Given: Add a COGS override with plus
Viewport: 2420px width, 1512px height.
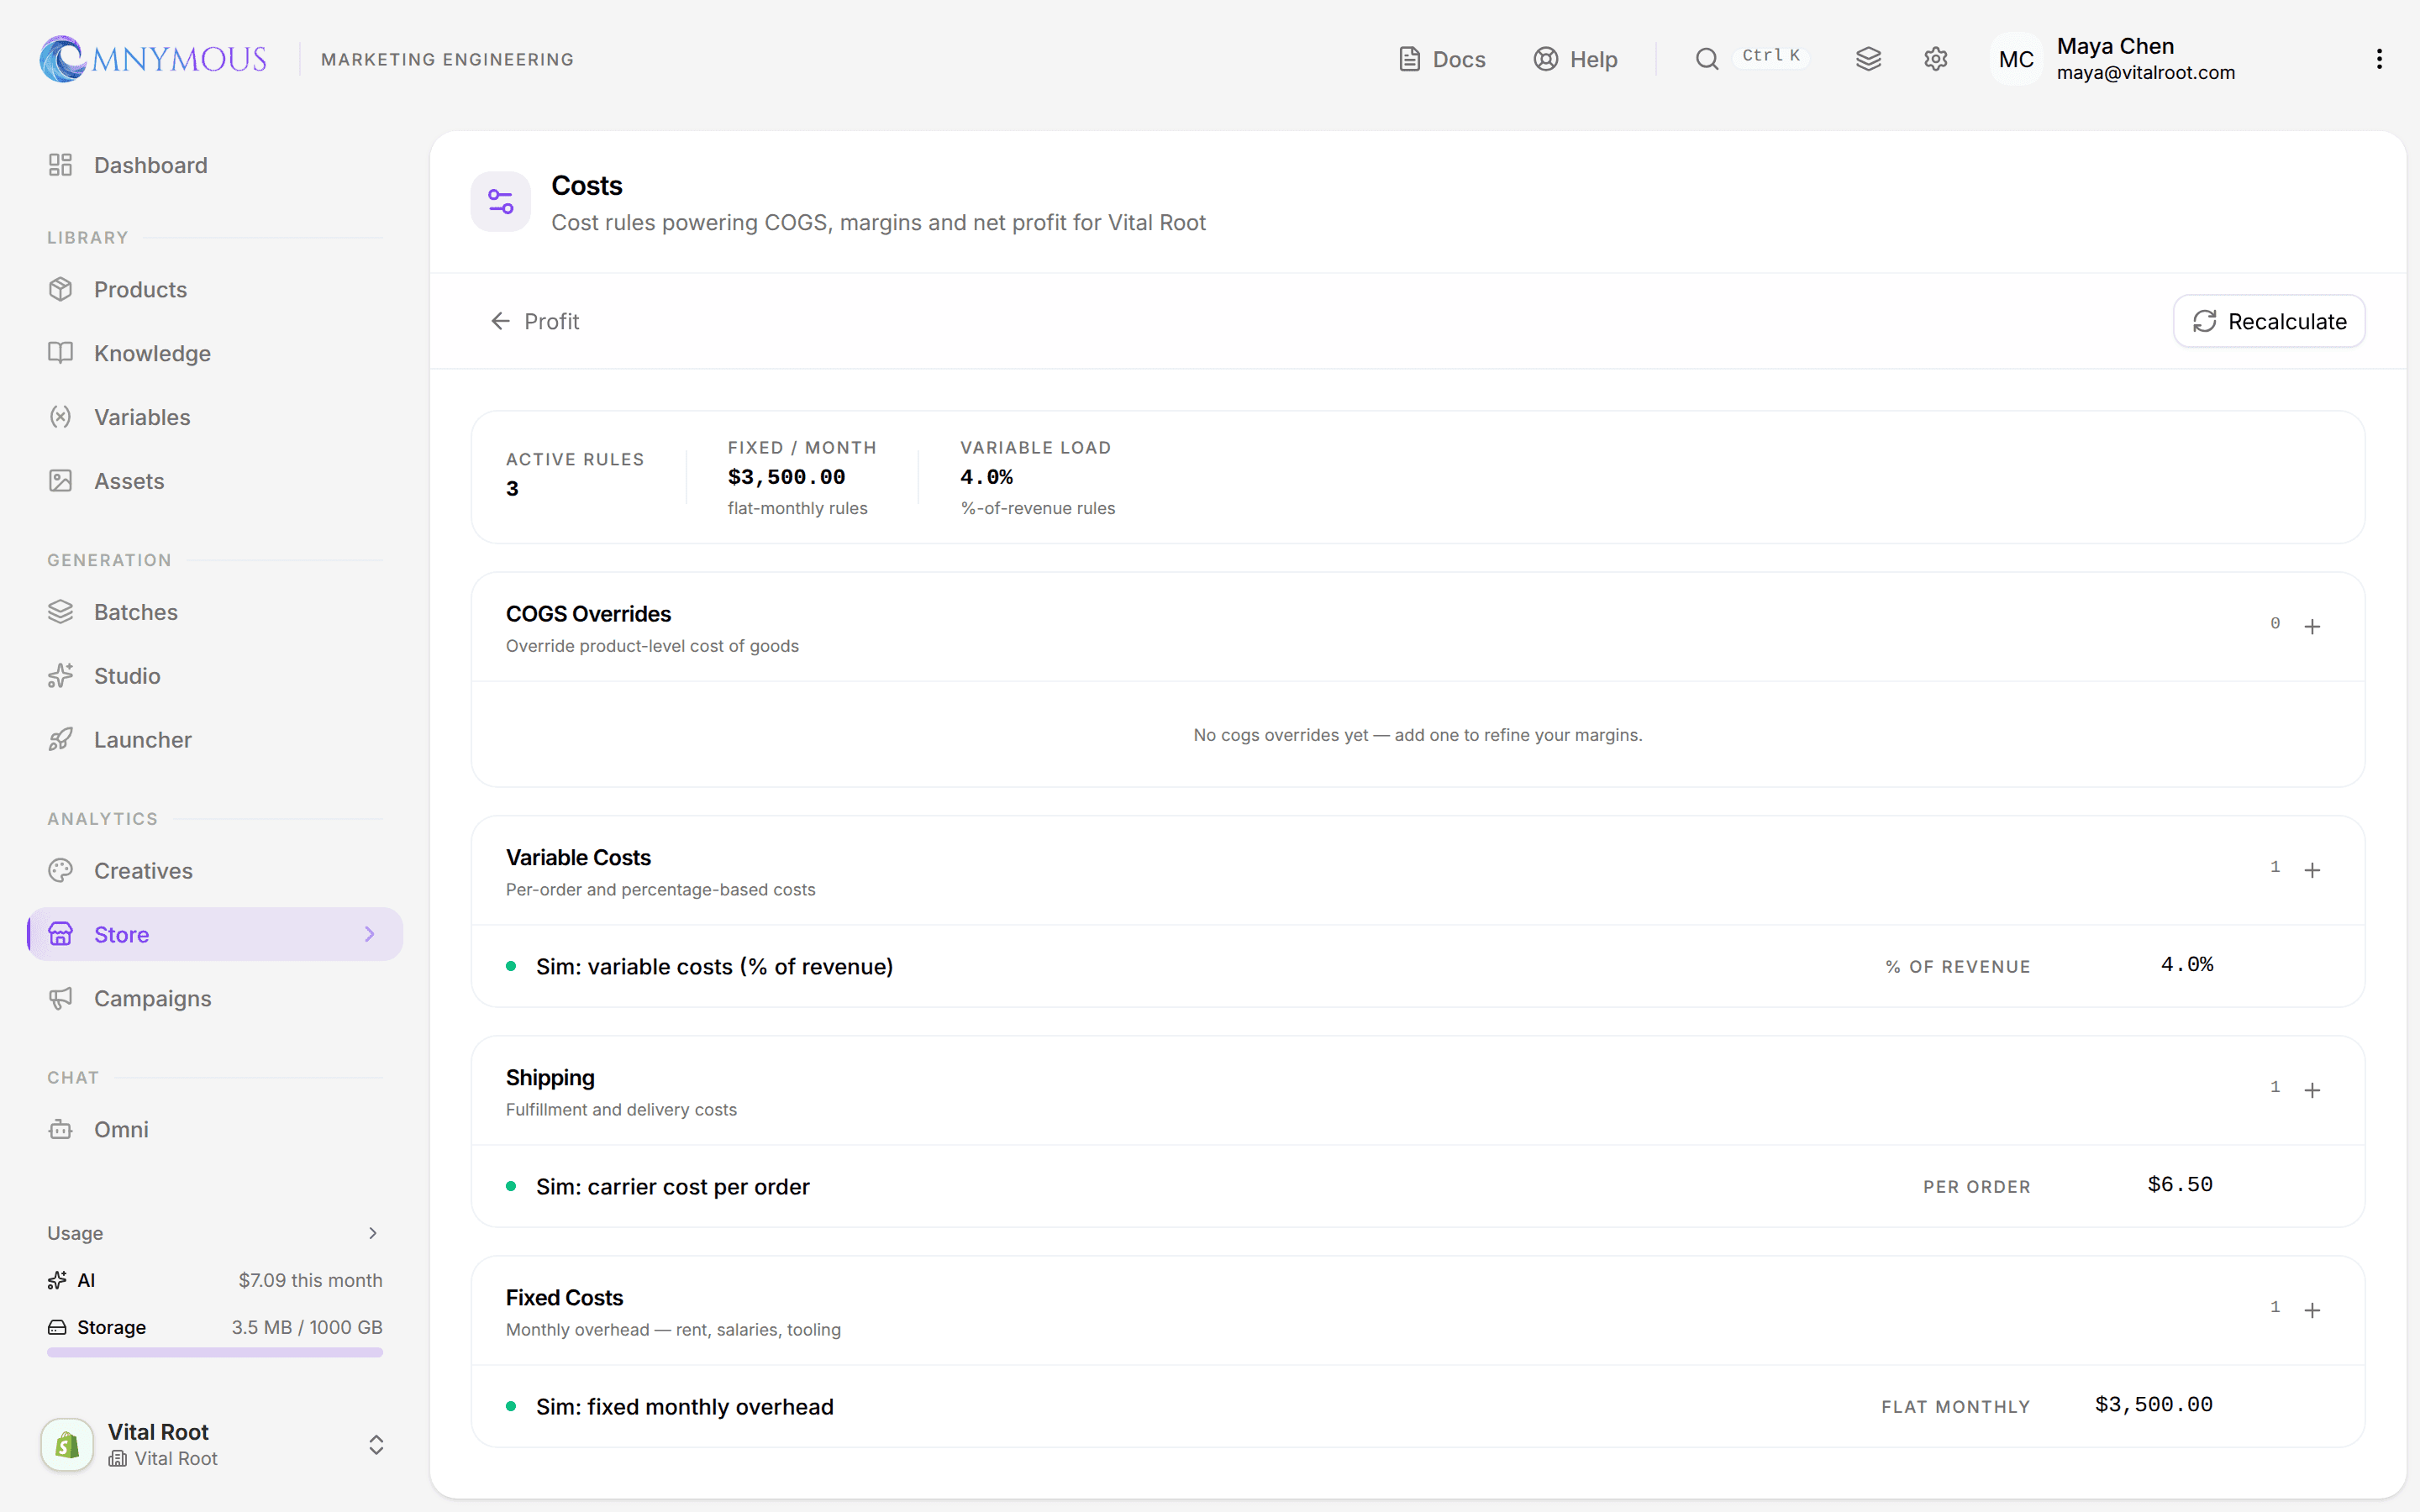Looking at the screenshot, I should coord(2312,627).
